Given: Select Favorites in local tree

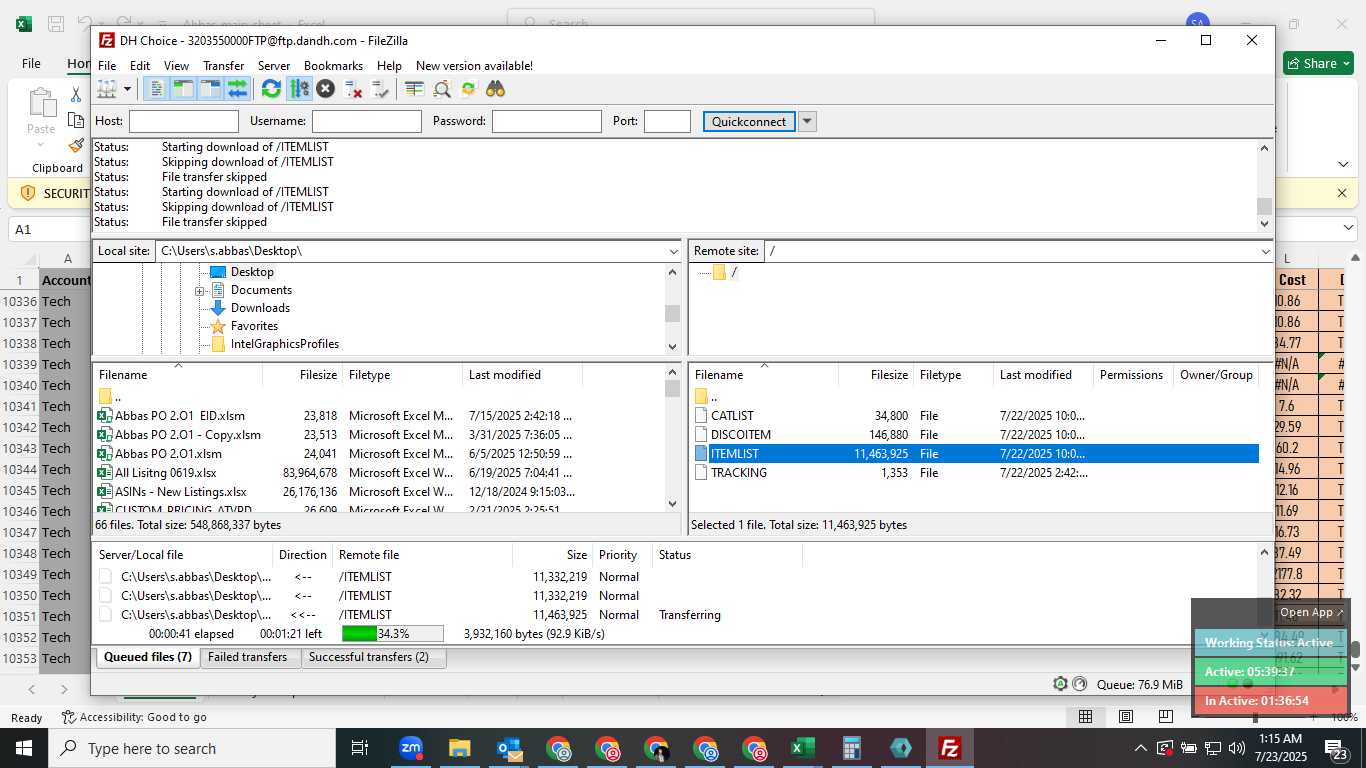Looking at the screenshot, I should coord(254,326).
